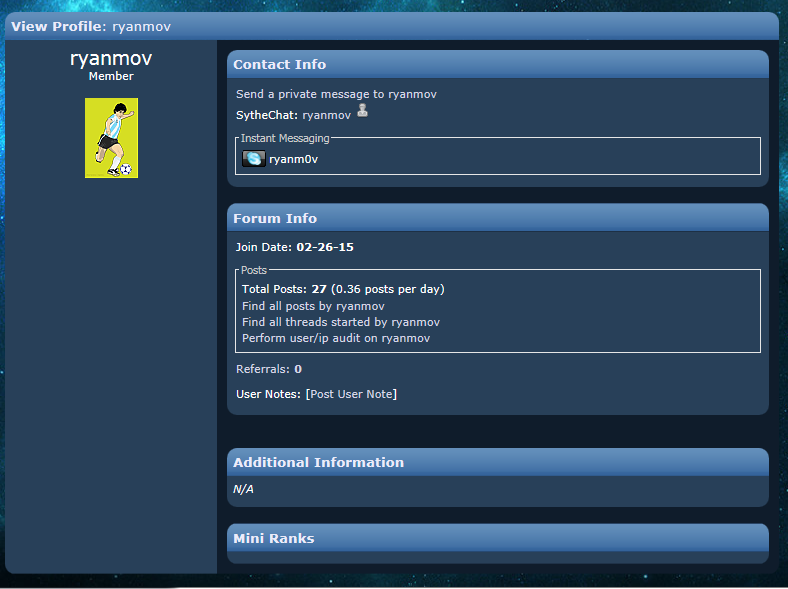Click the Forum Info section header
Viewport: 788px width, 589px height.
pyautogui.click(x=498, y=218)
